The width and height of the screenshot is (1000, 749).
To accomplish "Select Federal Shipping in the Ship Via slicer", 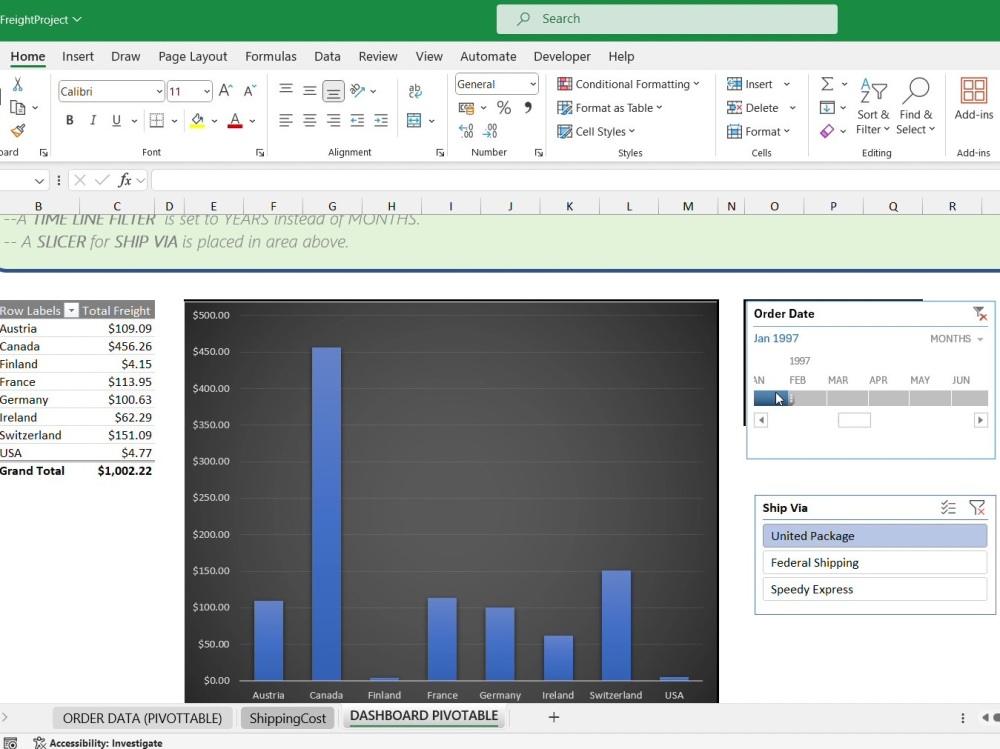I will (x=874, y=562).
